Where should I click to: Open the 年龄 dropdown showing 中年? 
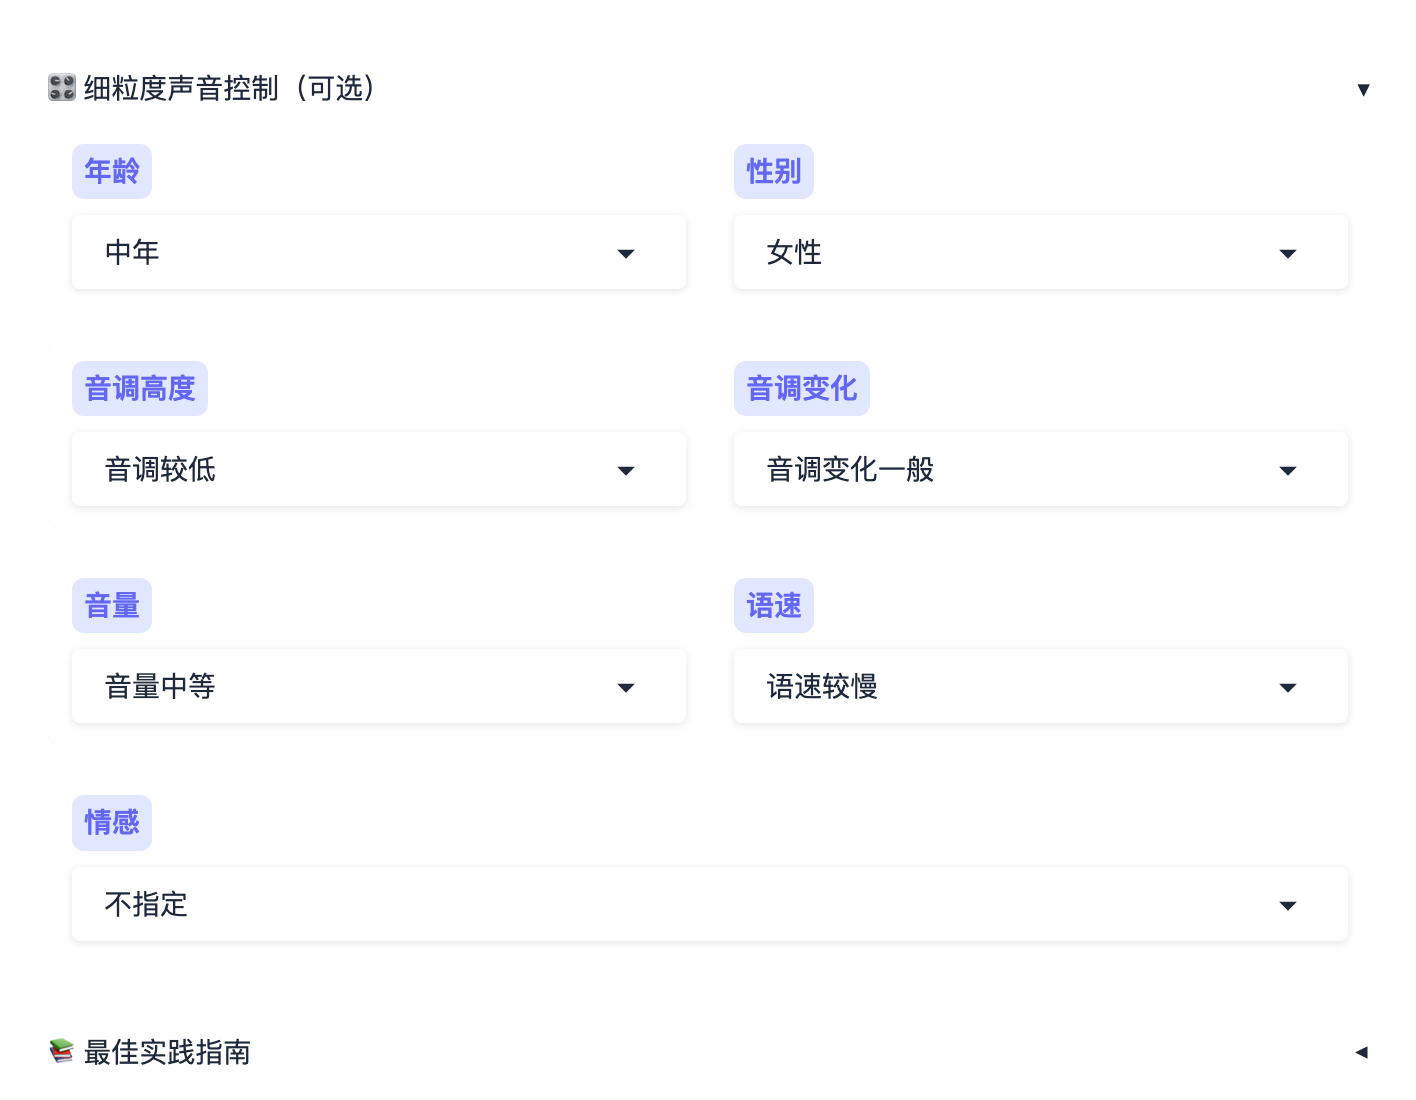(x=378, y=252)
